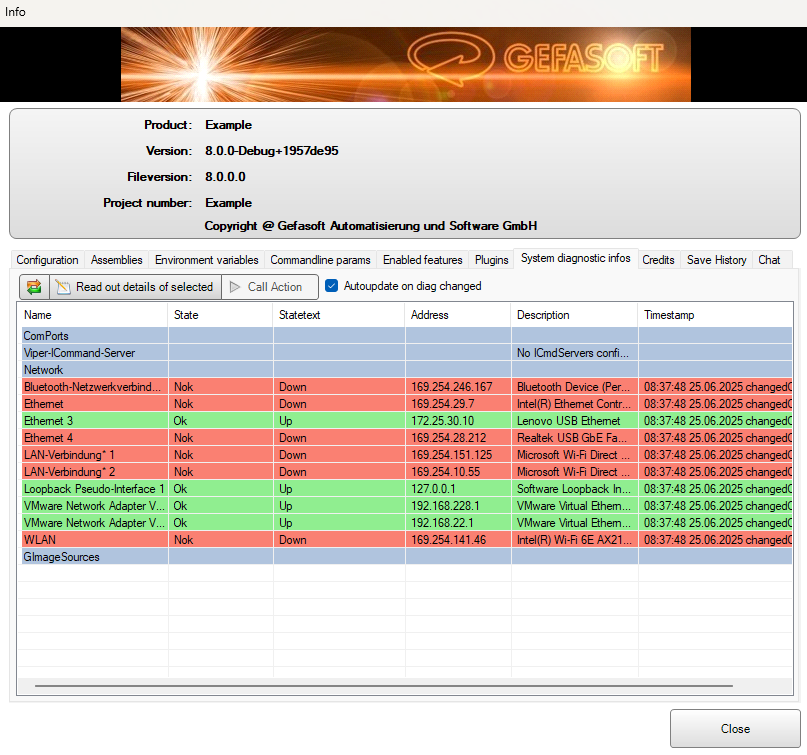
Task: Click the Timestamp column header
Action: pos(715,314)
